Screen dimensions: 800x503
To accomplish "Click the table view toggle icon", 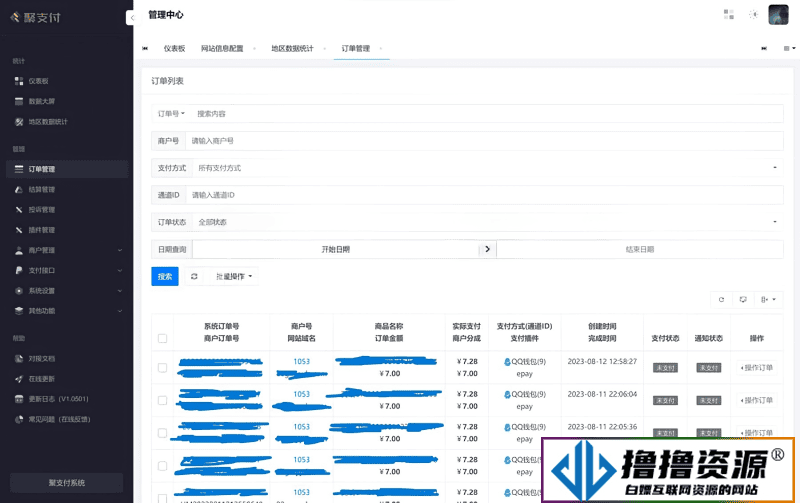I will click(x=743, y=299).
